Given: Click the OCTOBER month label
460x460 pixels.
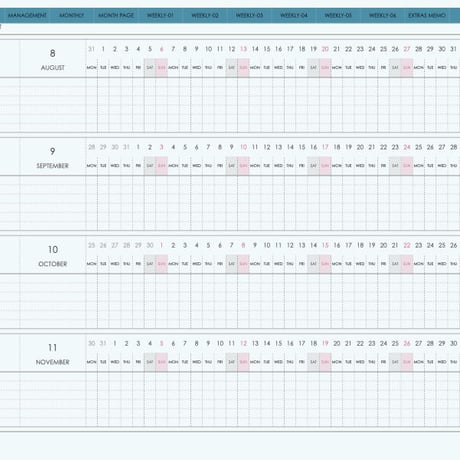Looking at the screenshot, I should coord(53,264).
